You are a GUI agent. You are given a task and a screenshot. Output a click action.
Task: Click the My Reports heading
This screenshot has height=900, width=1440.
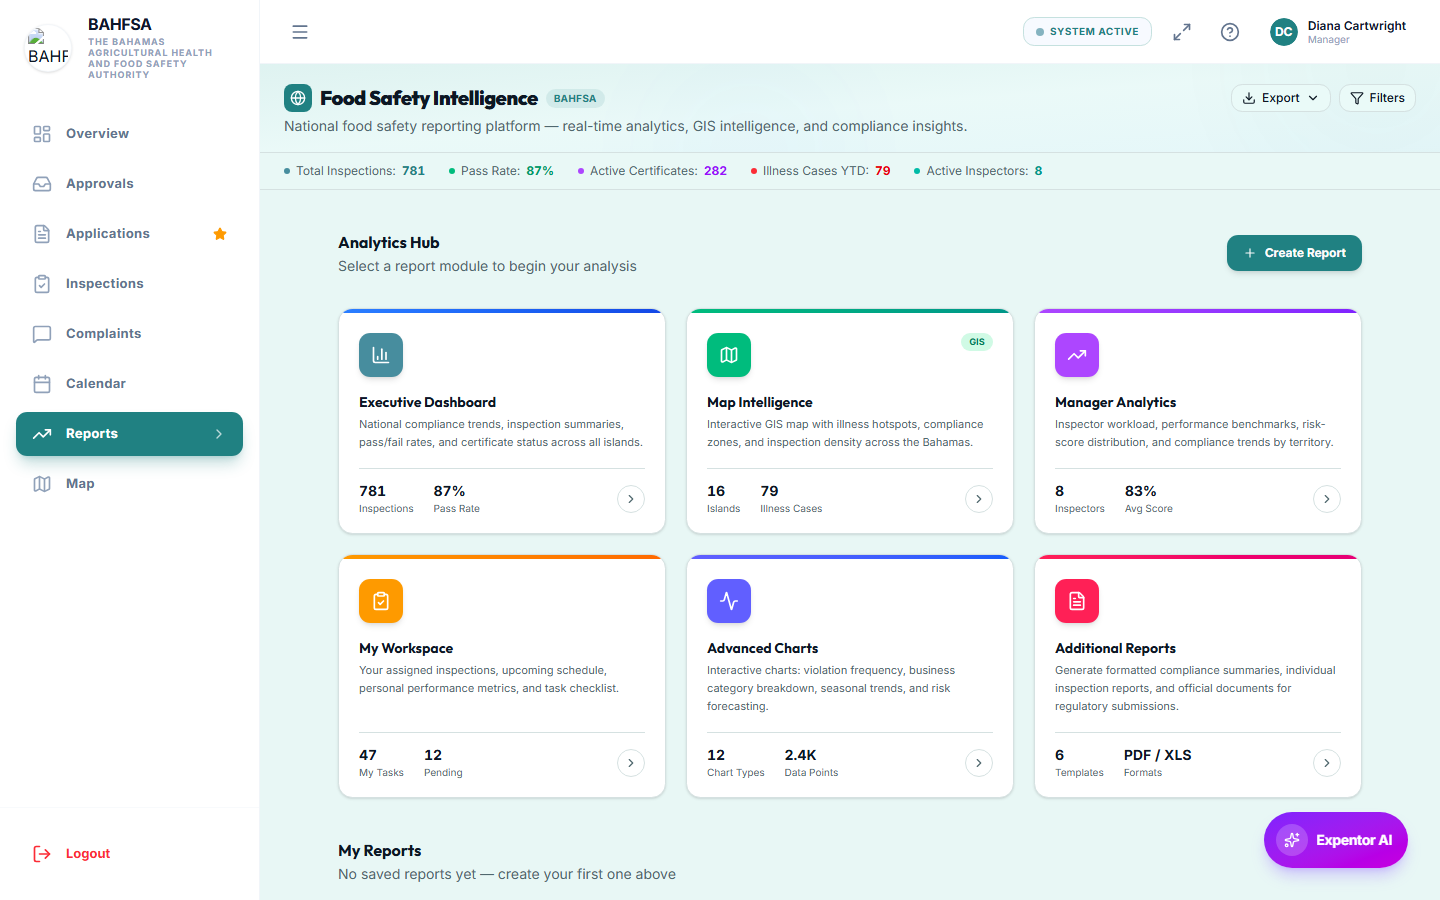379,851
